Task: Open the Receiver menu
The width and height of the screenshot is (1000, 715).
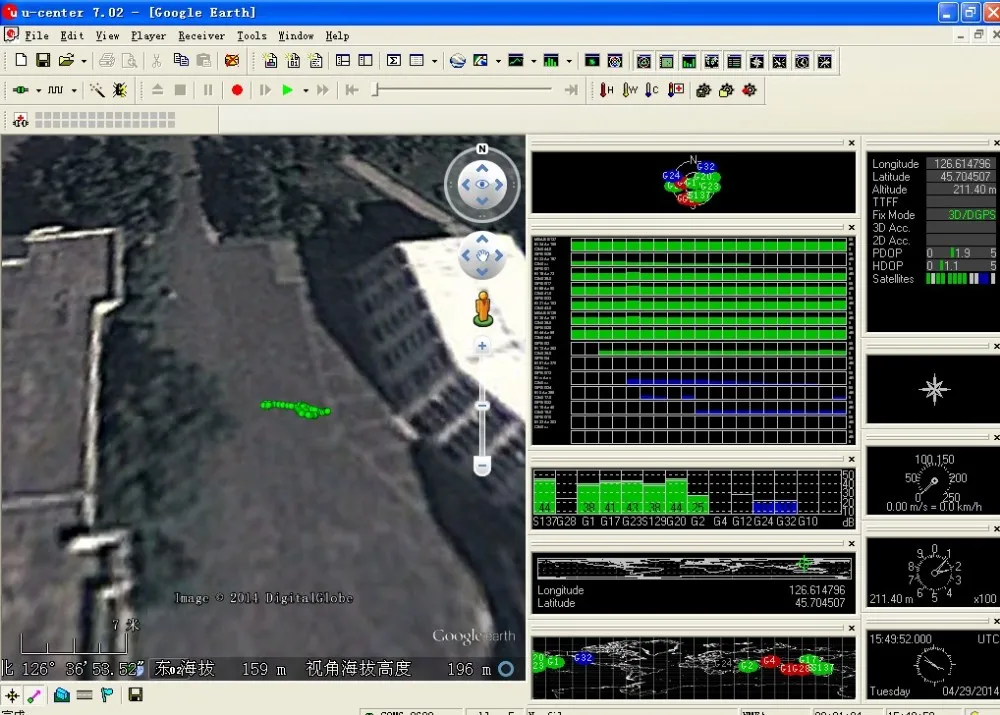Action: coord(202,36)
